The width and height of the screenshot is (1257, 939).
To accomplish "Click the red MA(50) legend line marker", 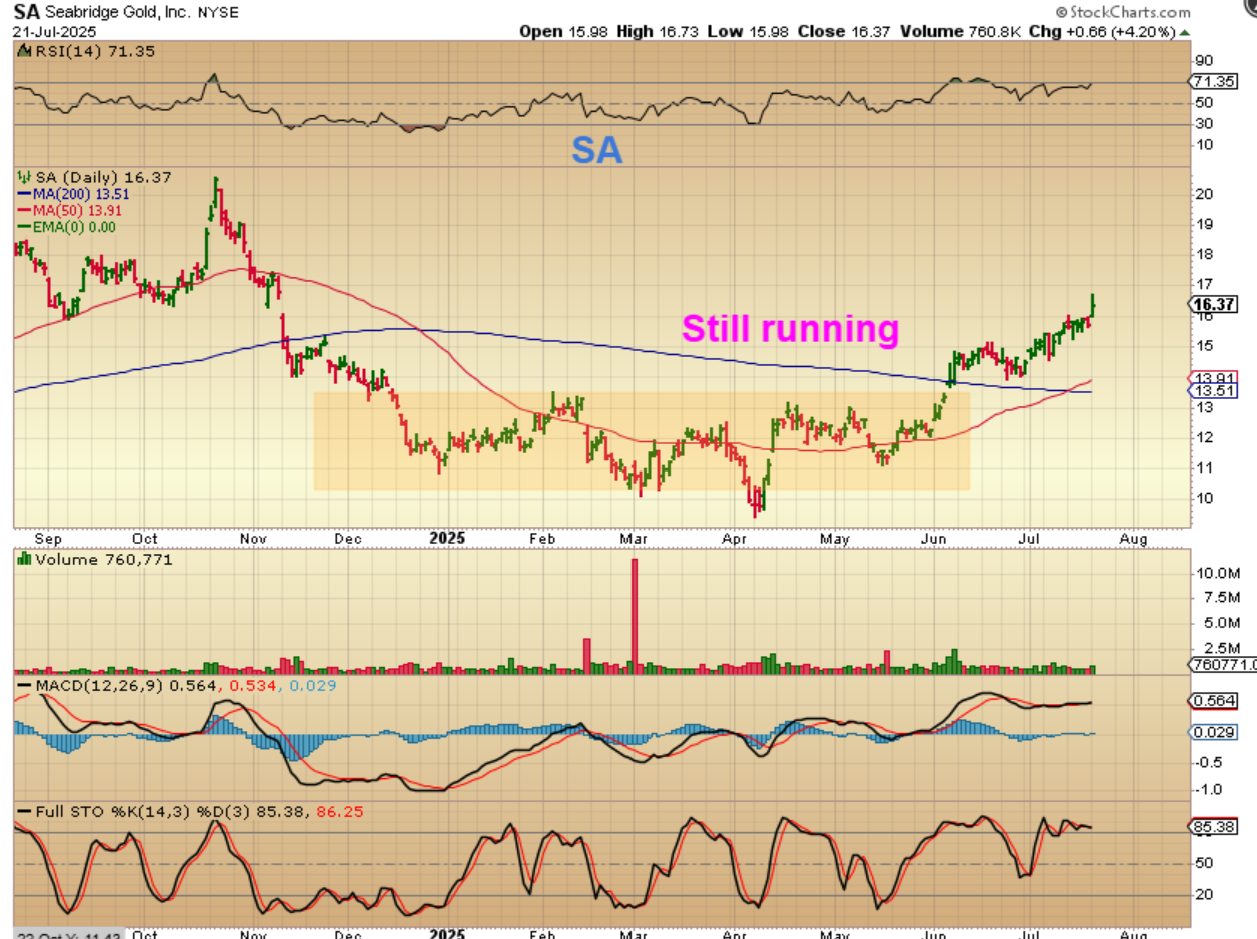I will click(24, 211).
